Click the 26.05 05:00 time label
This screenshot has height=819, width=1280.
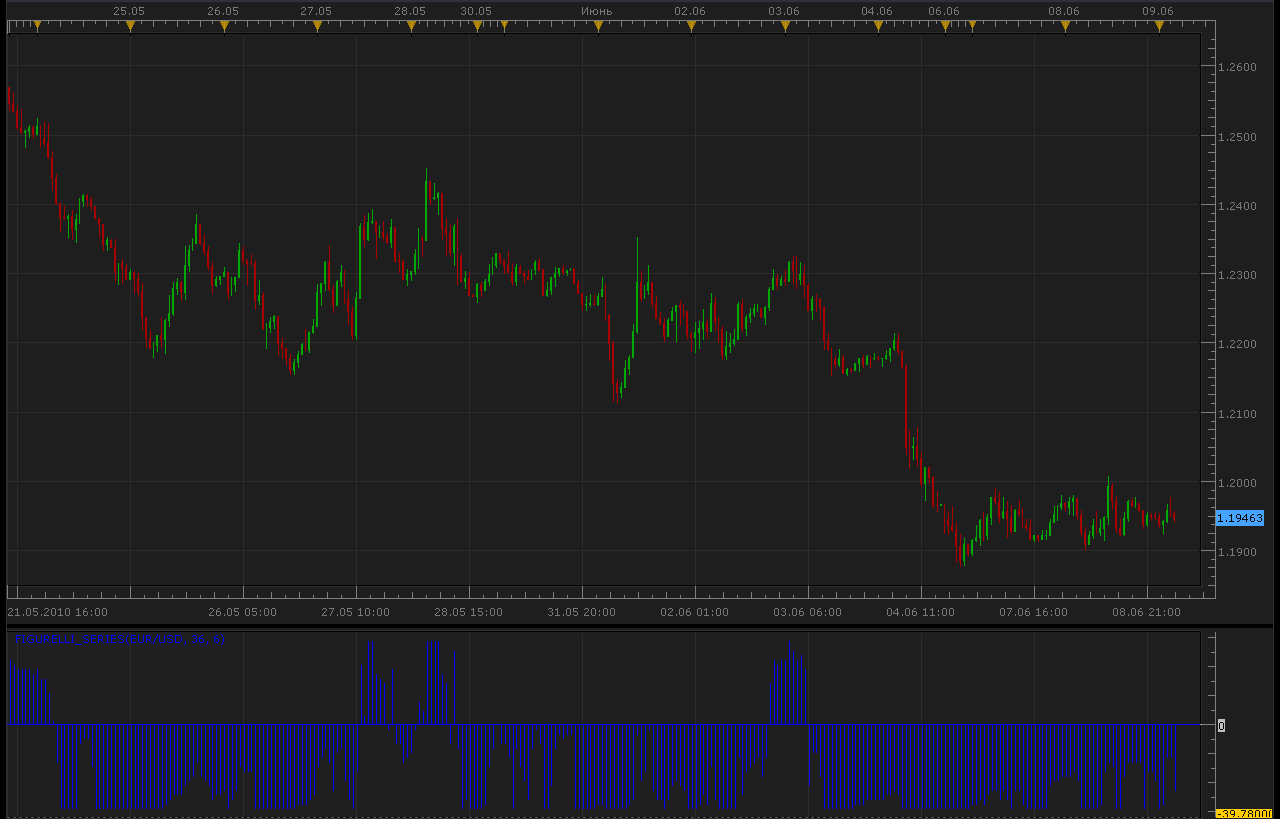tap(243, 612)
